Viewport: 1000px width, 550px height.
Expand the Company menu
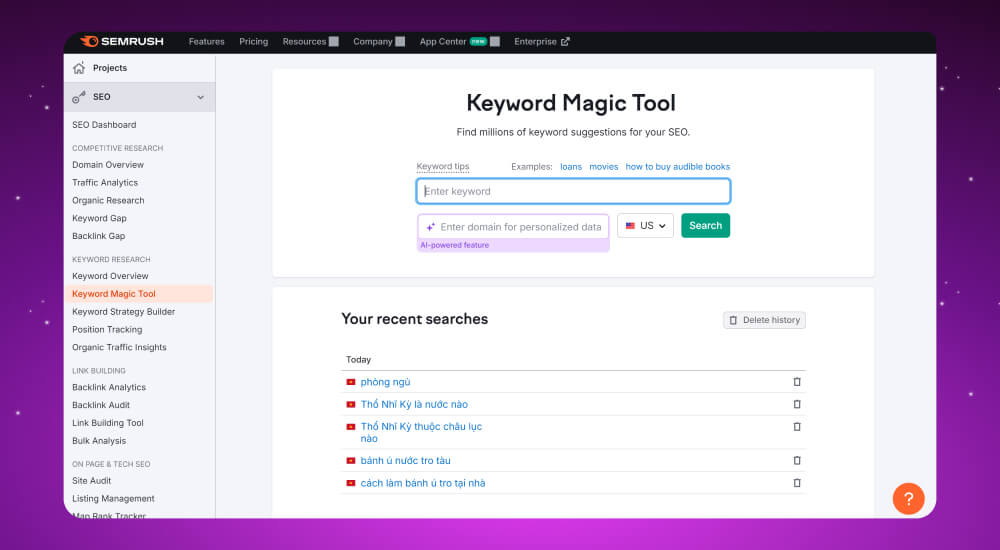400,41
